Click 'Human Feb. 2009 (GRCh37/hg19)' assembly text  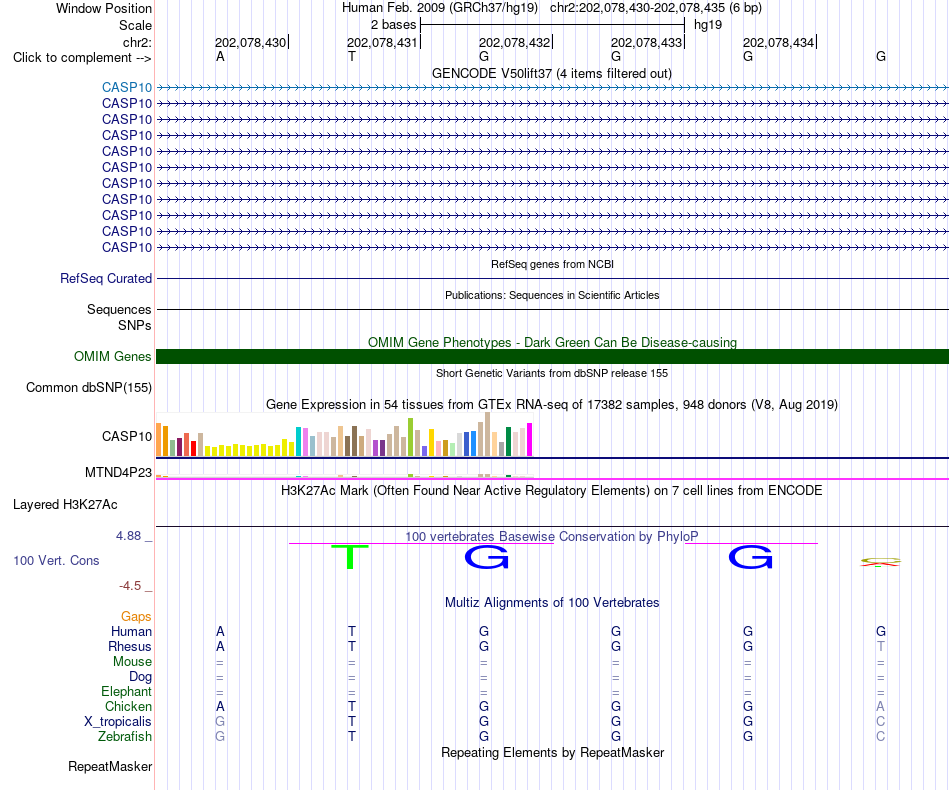440,8
